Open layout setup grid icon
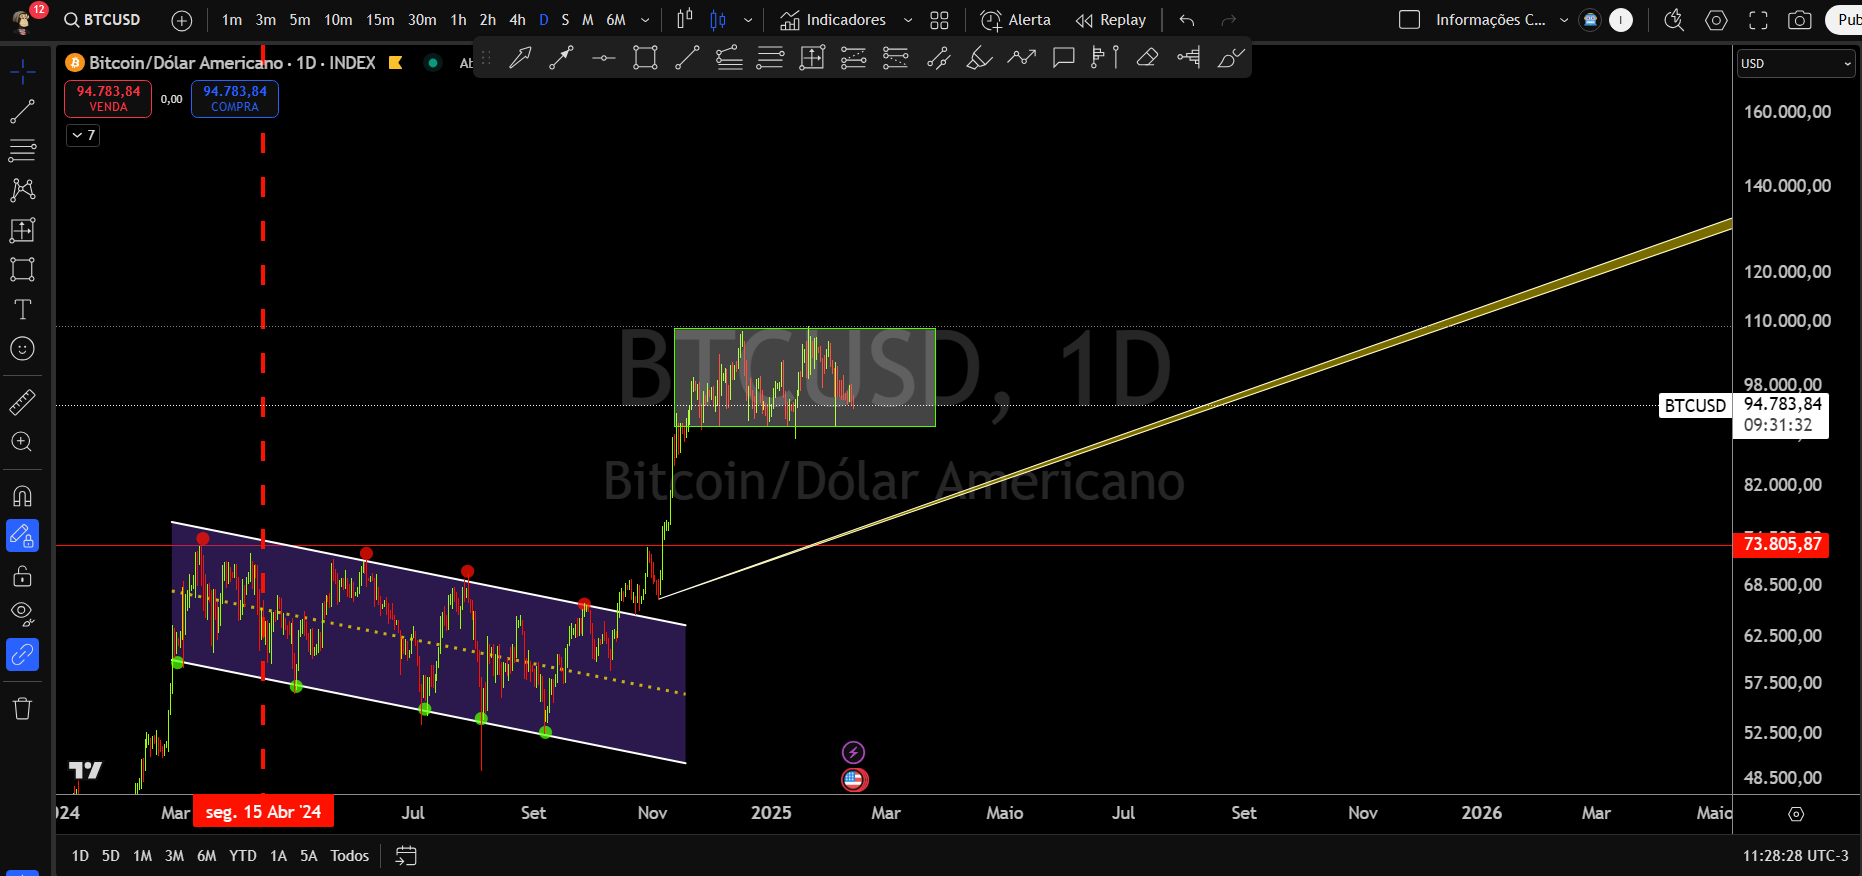Image resolution: width=1862 pixels, height=876 pixels. point(939,20)
